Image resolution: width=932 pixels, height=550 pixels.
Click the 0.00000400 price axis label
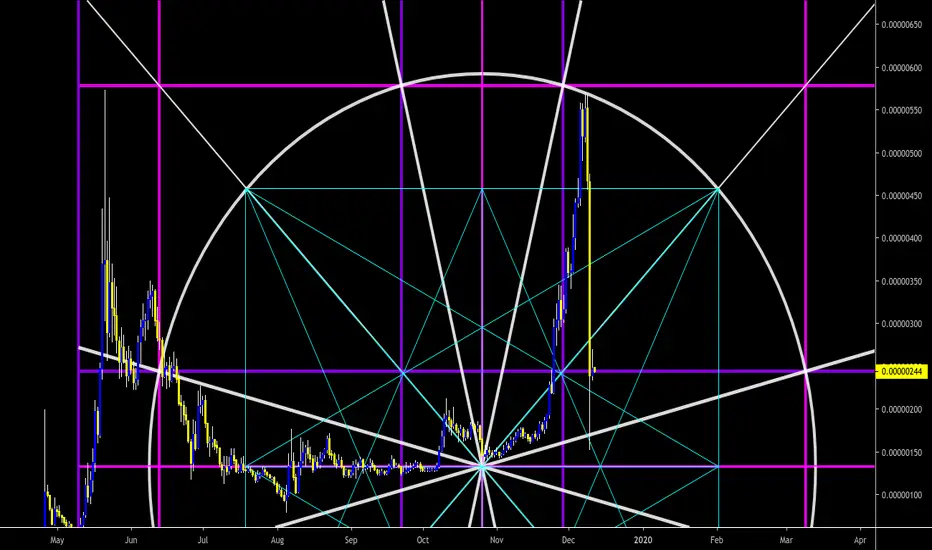[902, 238]
